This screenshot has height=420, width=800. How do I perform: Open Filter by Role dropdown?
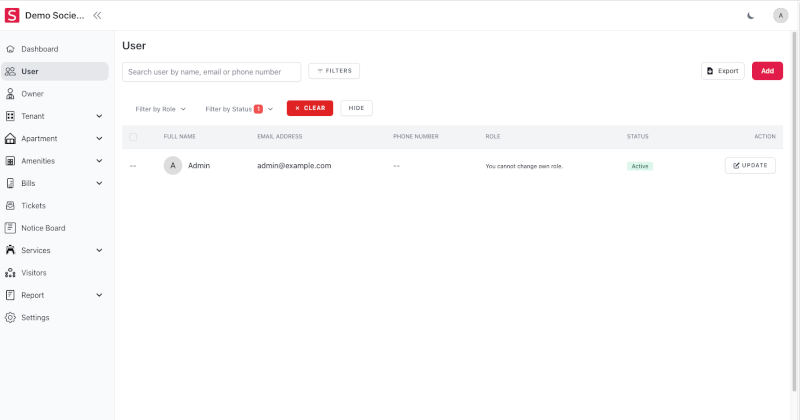point(160,108)
